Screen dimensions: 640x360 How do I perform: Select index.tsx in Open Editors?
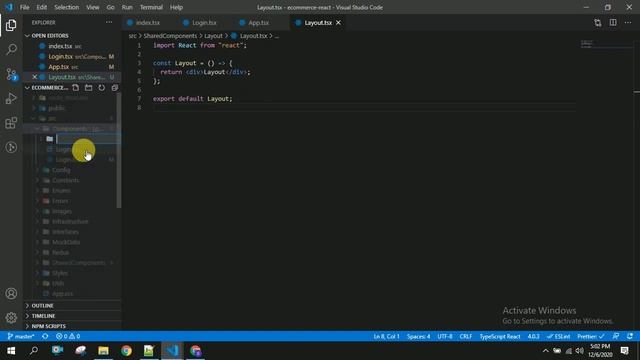(72, 46)
